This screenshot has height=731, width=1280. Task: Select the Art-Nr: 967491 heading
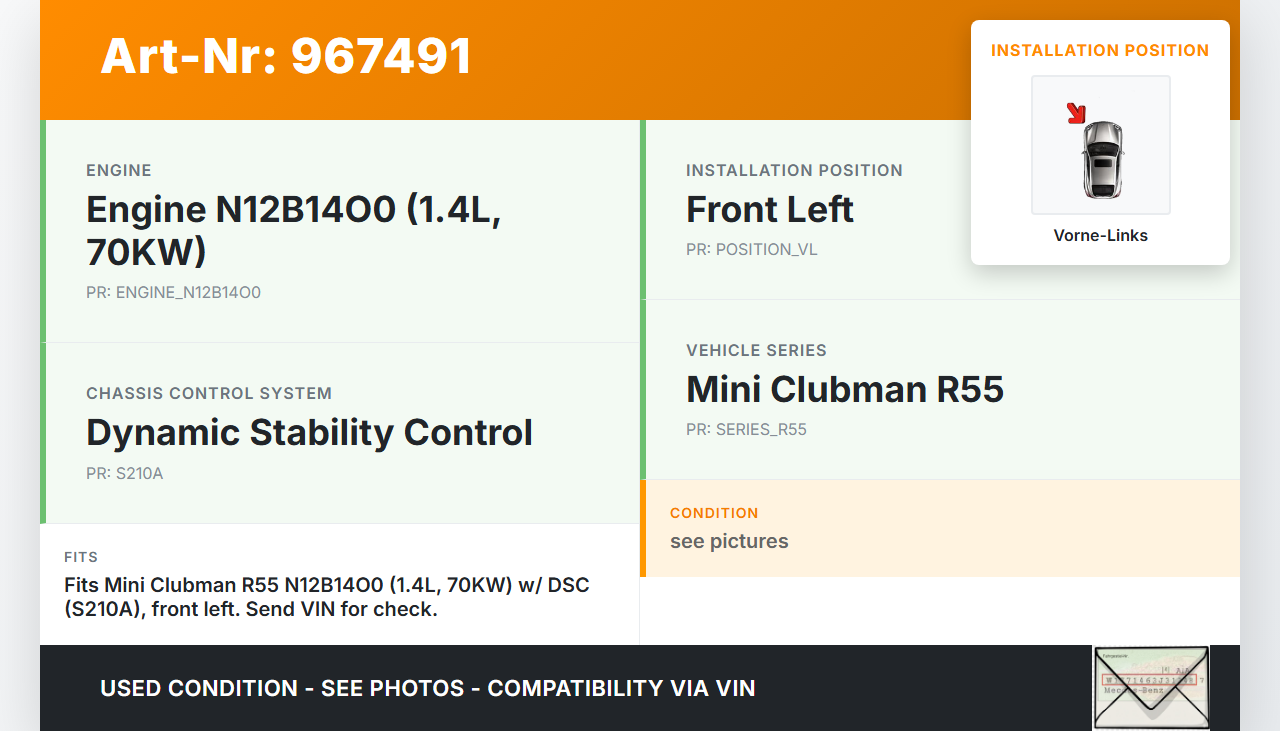[x=286, y=56]
